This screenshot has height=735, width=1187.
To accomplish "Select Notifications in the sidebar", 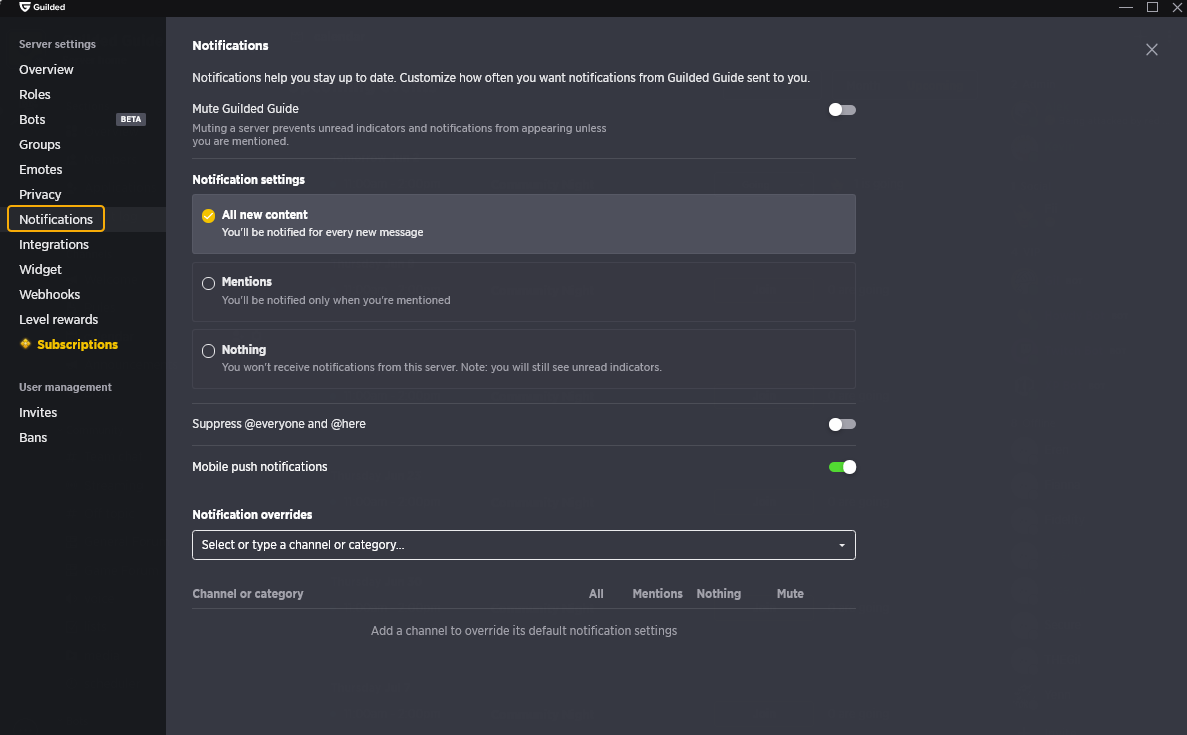I will point(56,220).
